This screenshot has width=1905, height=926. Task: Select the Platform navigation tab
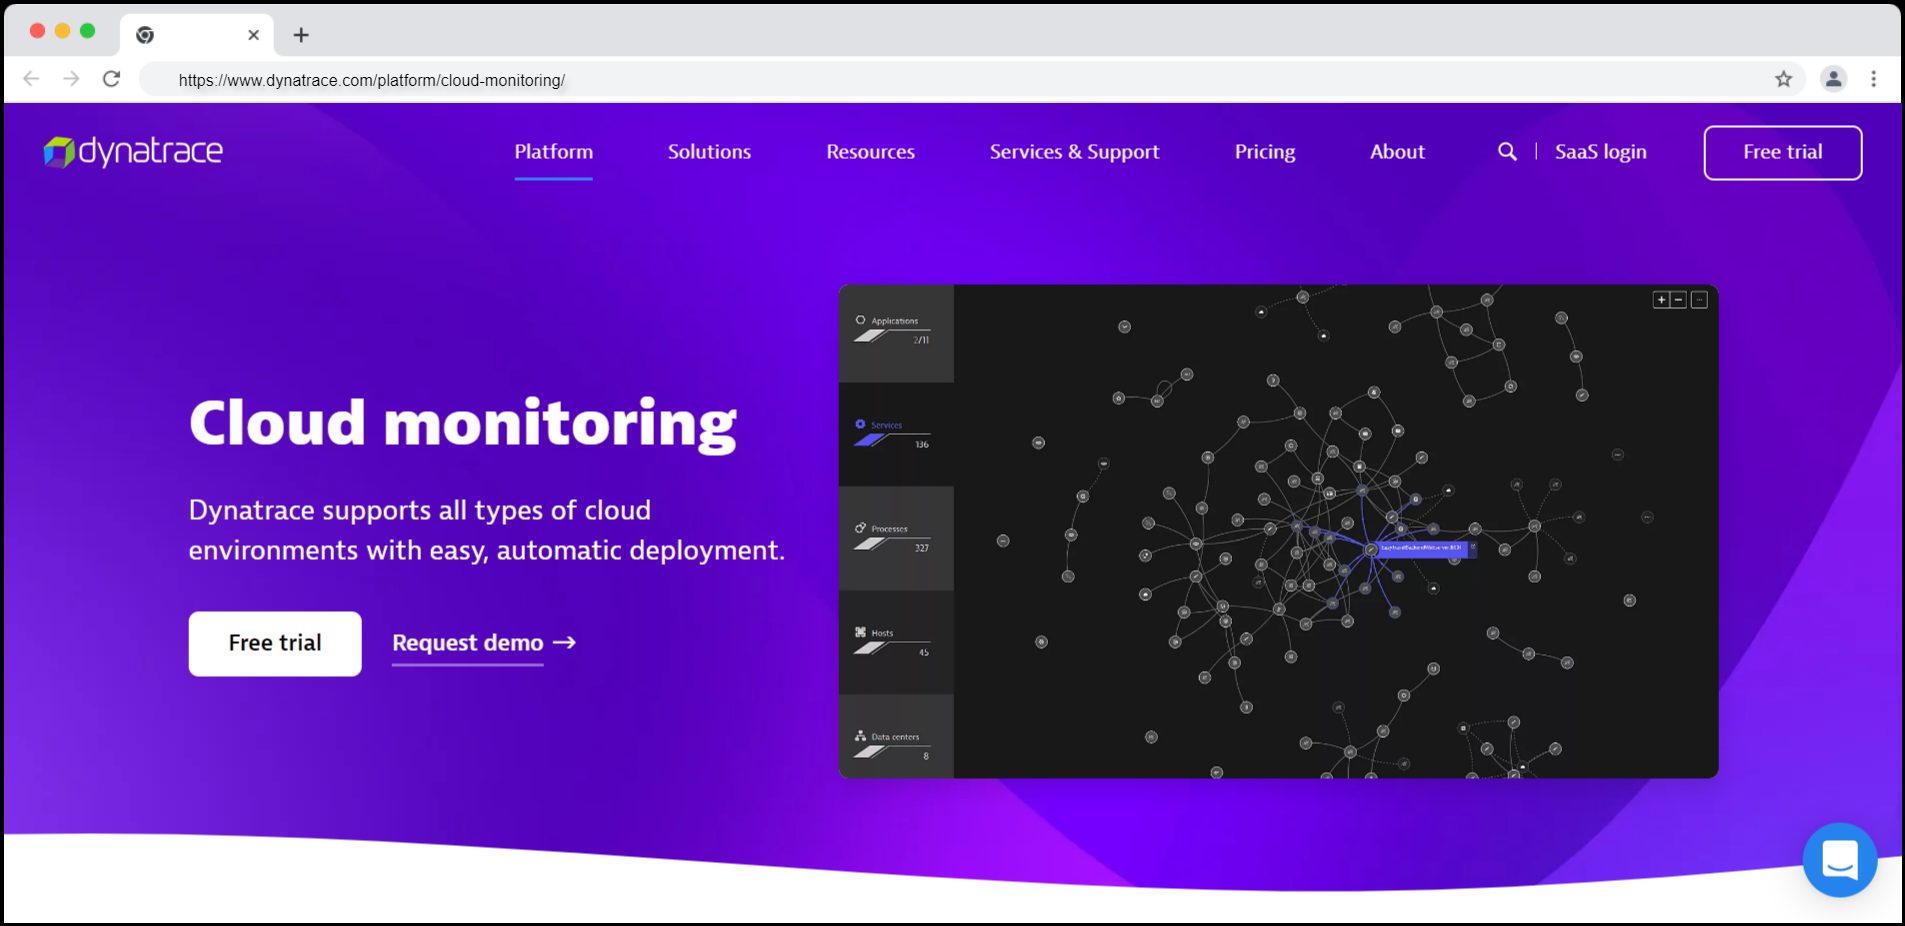click(553, 151)
